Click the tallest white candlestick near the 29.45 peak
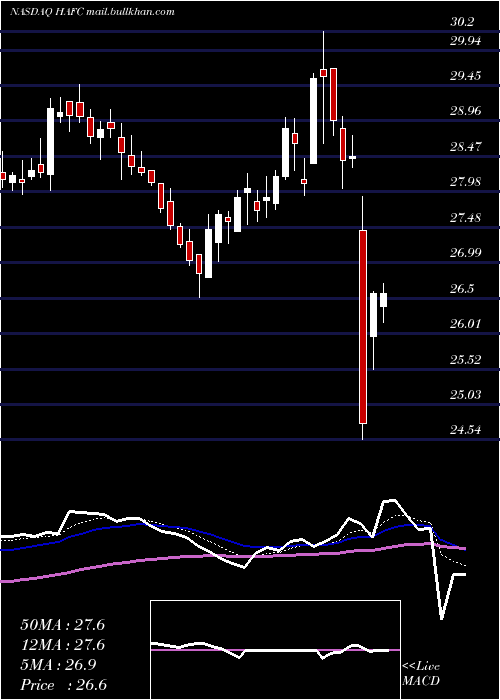Image resolution: width=500 pixels, height=700 pixels. [314, 121]
